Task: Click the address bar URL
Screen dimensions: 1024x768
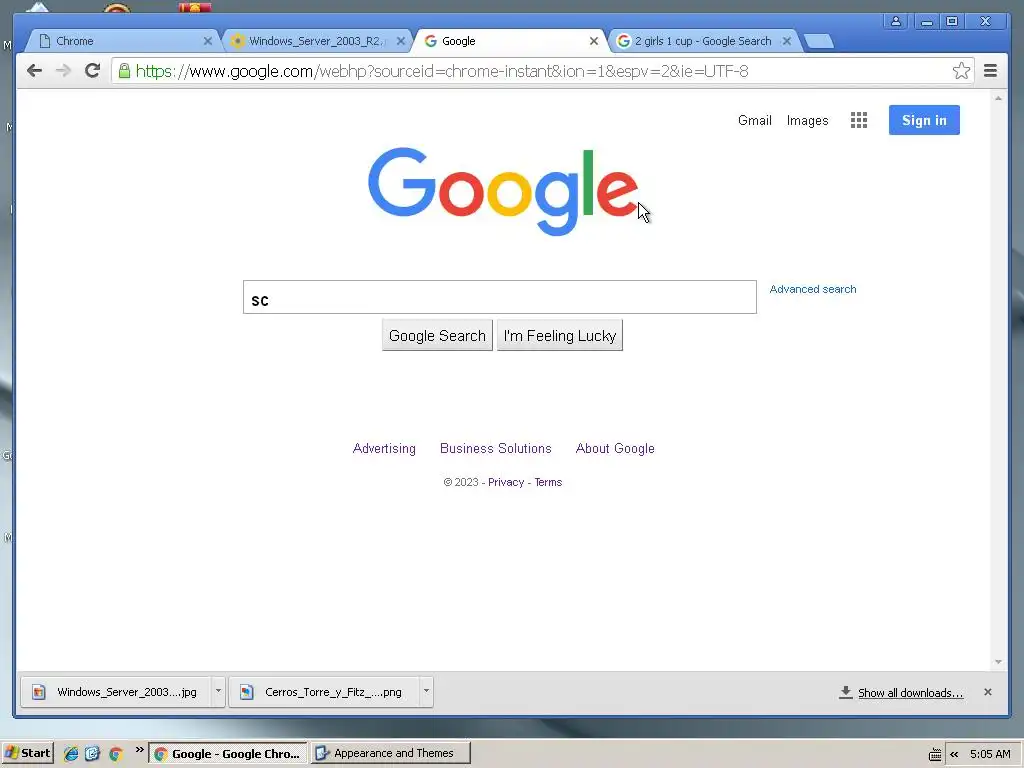Action: tap(441, 71)
